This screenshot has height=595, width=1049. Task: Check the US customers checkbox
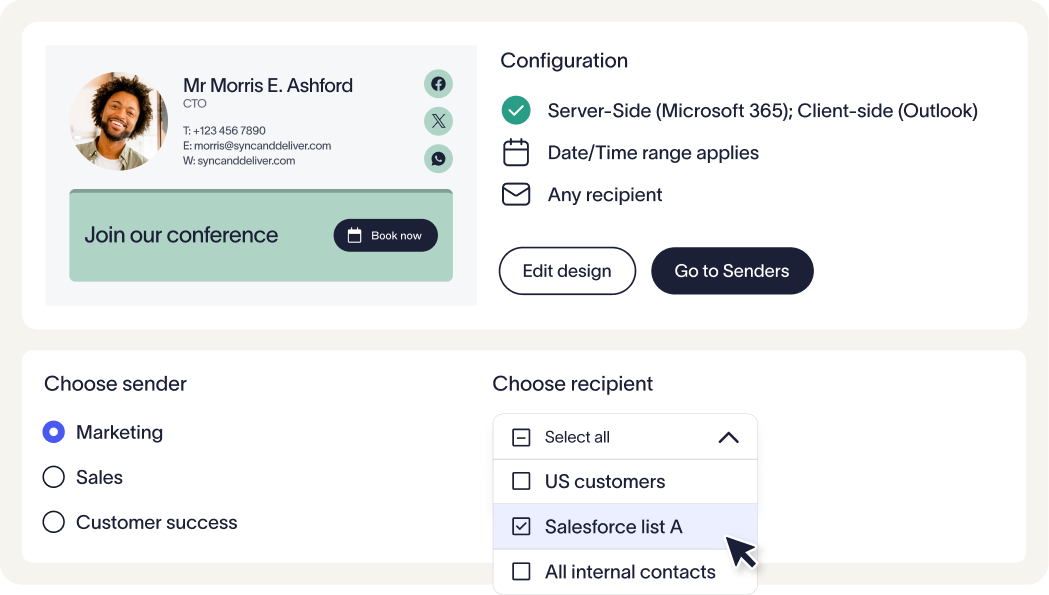point(521,481)
